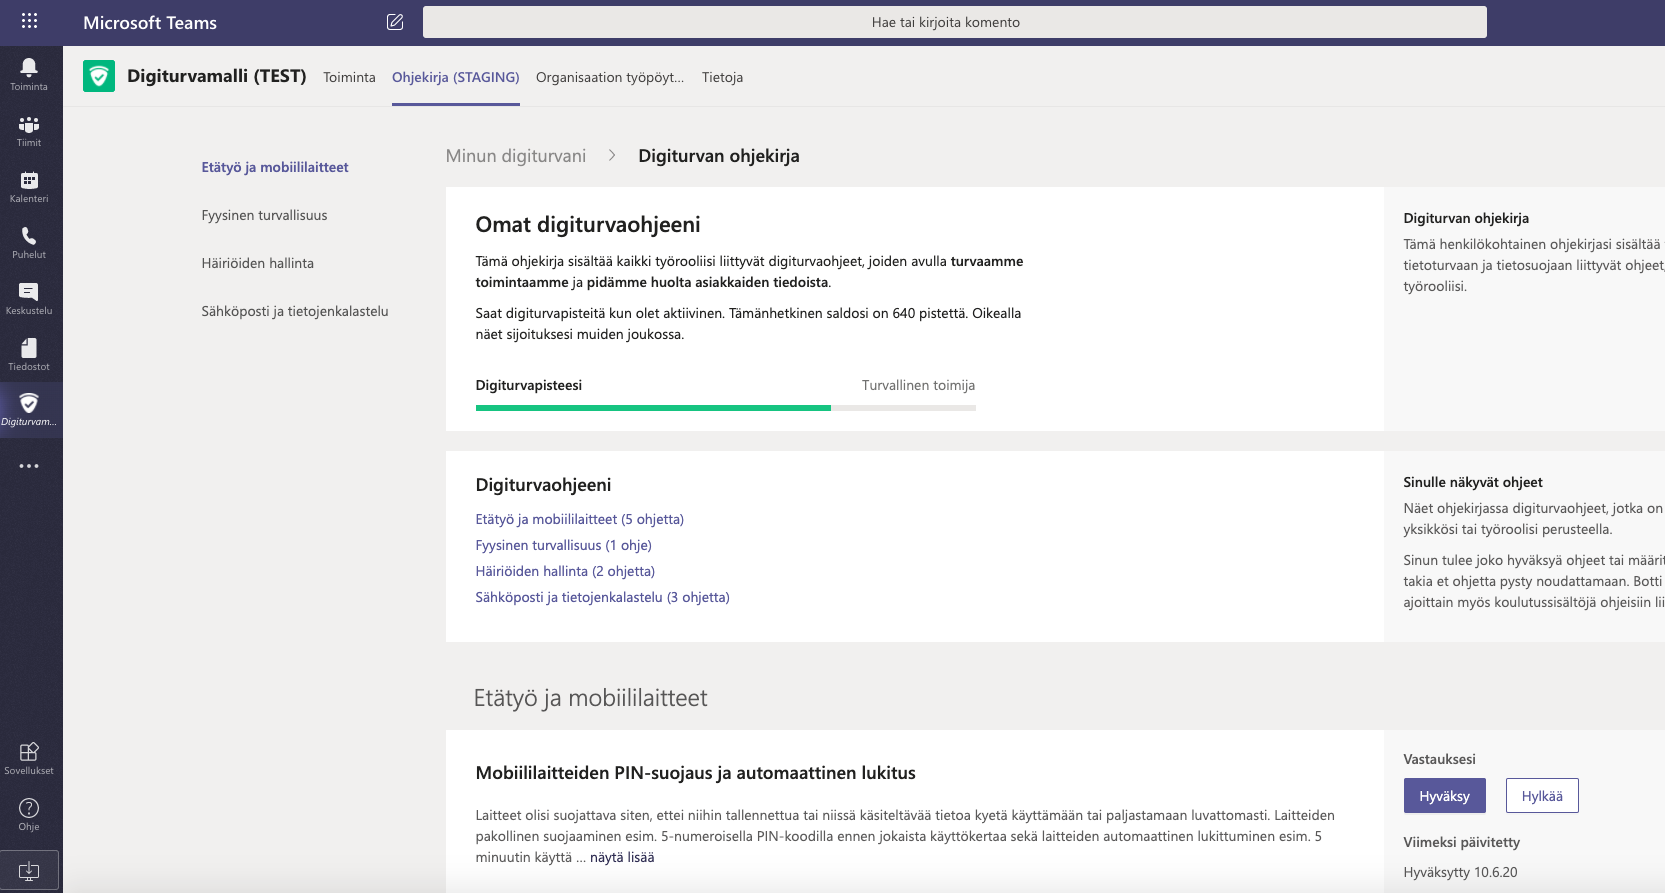Click the Vastauksesi label
The image size is (1665, 893).
1439,759
